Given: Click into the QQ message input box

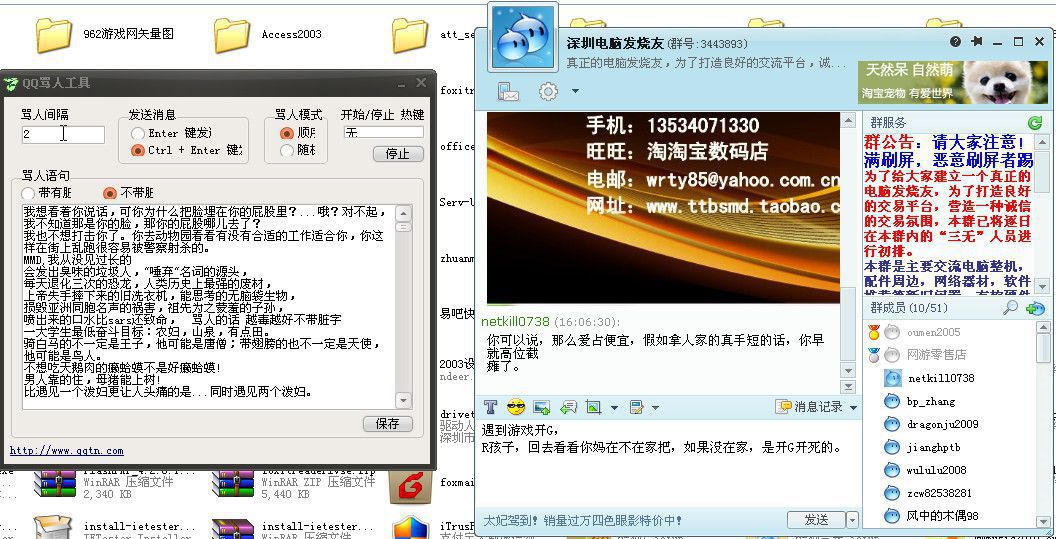Looking at the screenshot, I should [667, 462].
